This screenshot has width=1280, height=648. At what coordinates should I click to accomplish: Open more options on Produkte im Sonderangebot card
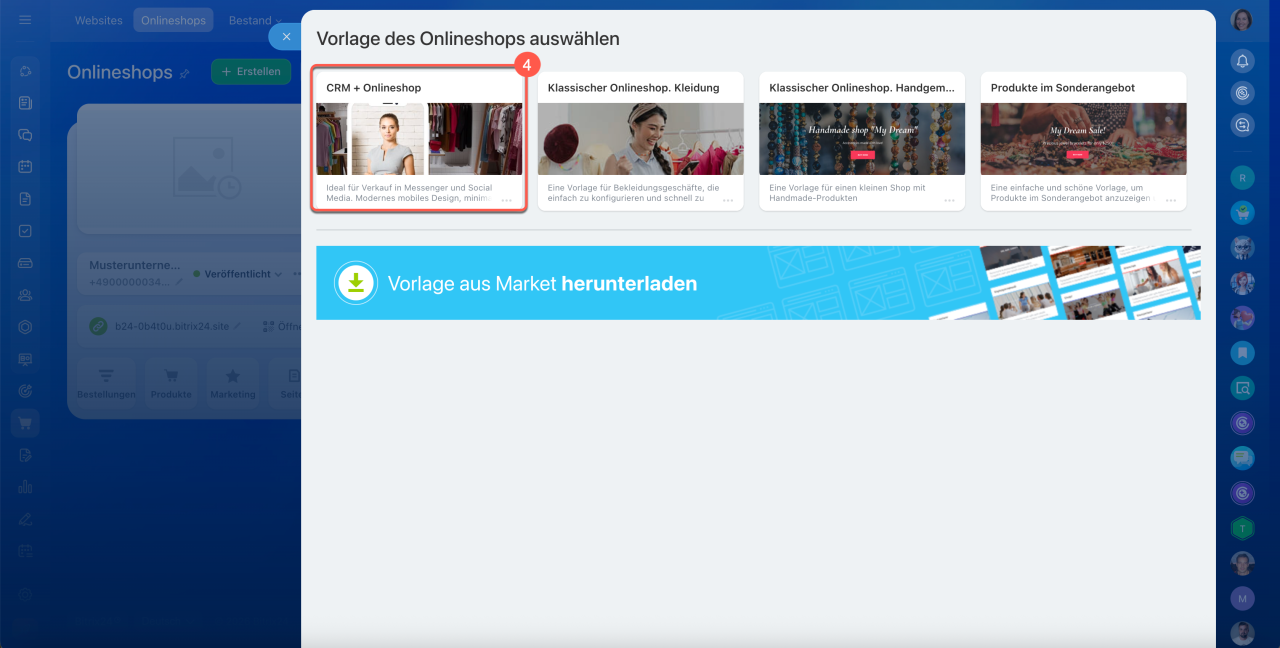[1171, 201]
